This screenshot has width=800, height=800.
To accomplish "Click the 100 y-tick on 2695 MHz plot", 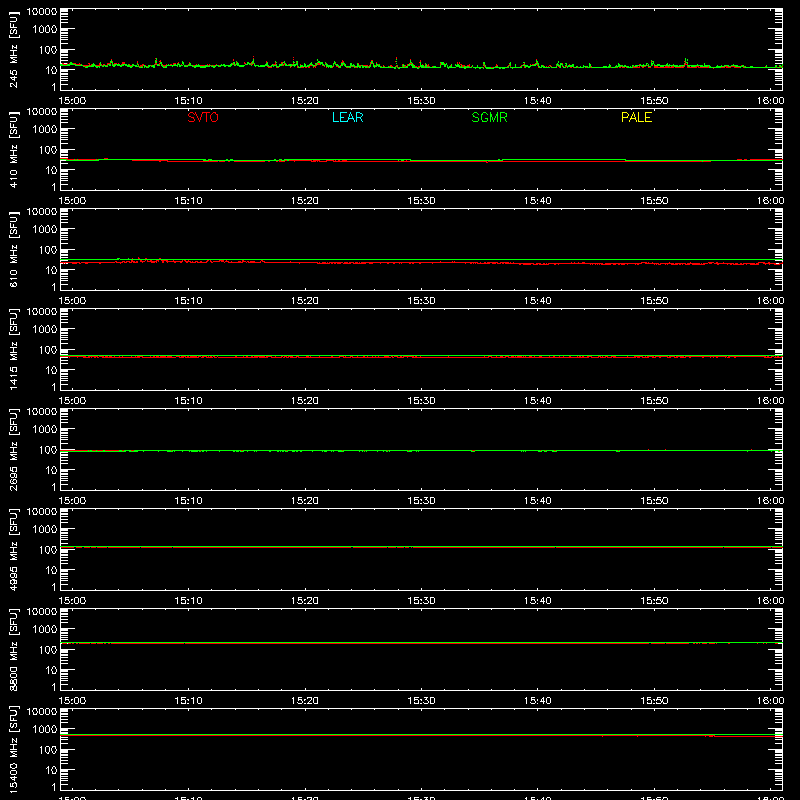I will (x=48, y=450).
